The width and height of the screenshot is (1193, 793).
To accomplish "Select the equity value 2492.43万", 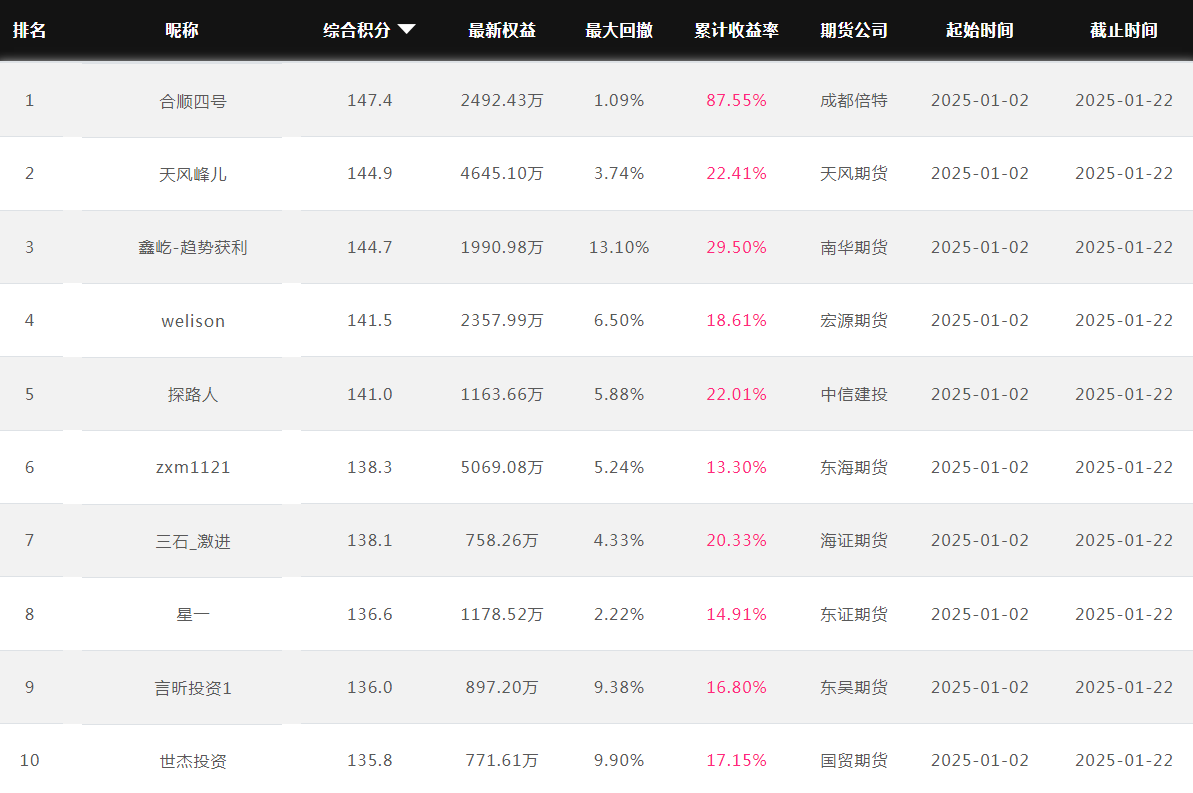I will (x=502, y=100).
